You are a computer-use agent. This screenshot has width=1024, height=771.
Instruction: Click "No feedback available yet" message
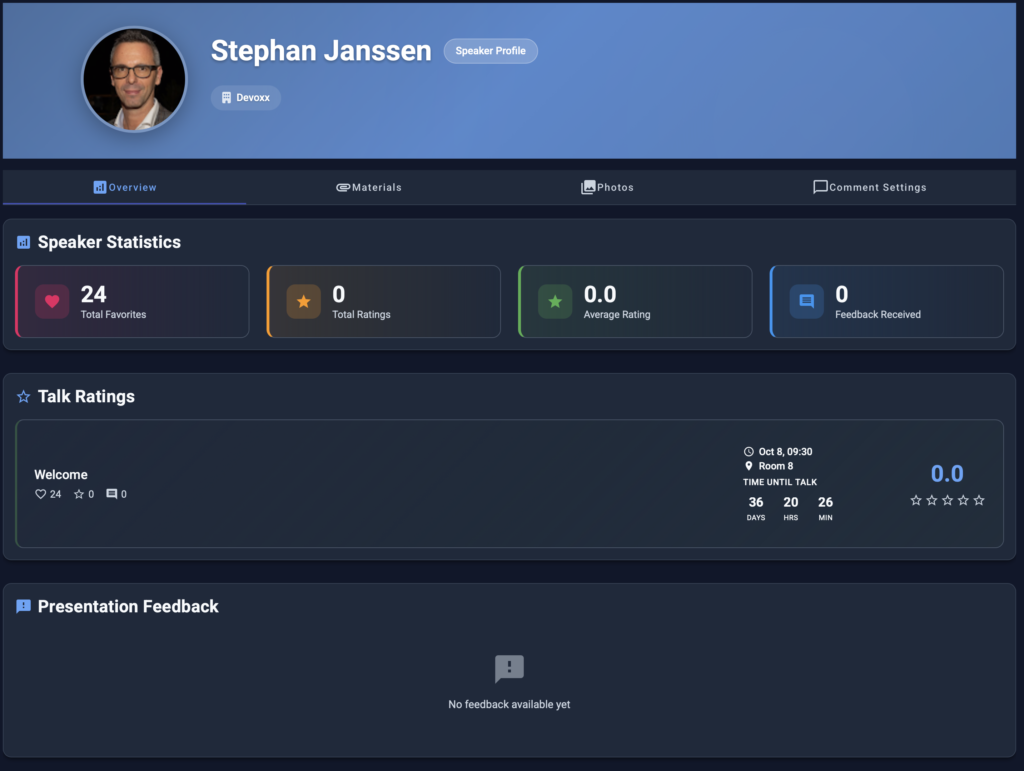(x=509, y=704)
